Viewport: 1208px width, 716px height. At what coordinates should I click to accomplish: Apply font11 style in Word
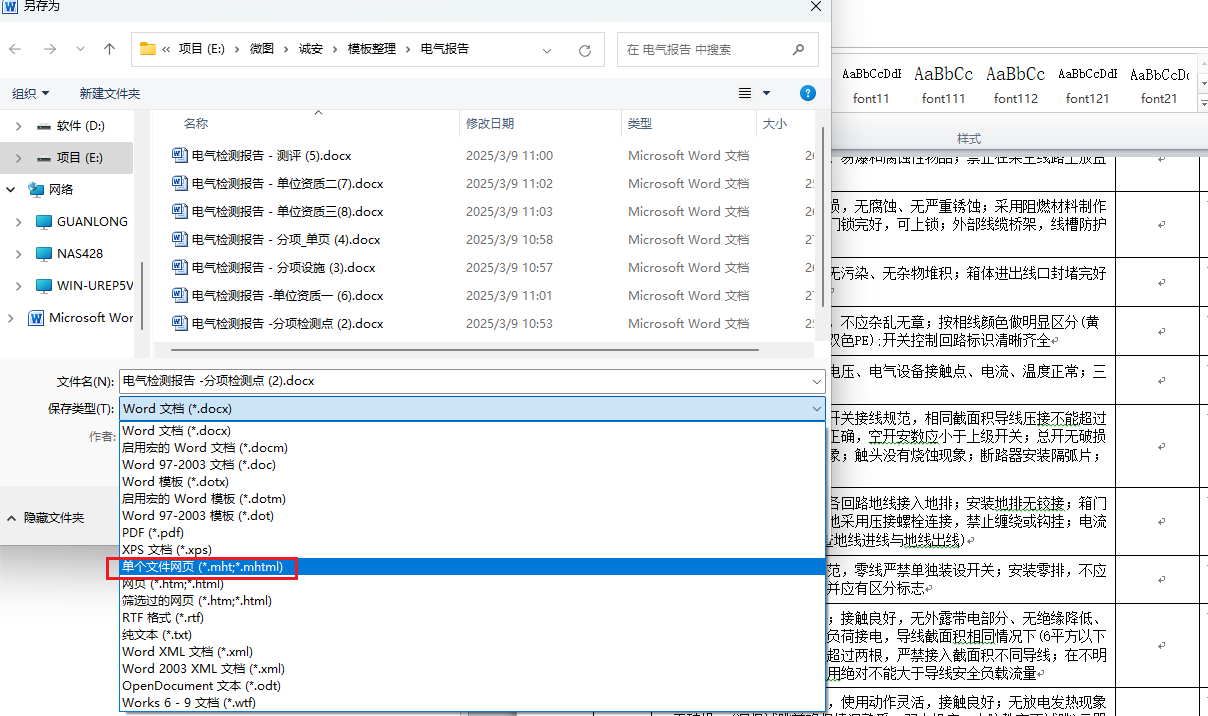(871, 85)
